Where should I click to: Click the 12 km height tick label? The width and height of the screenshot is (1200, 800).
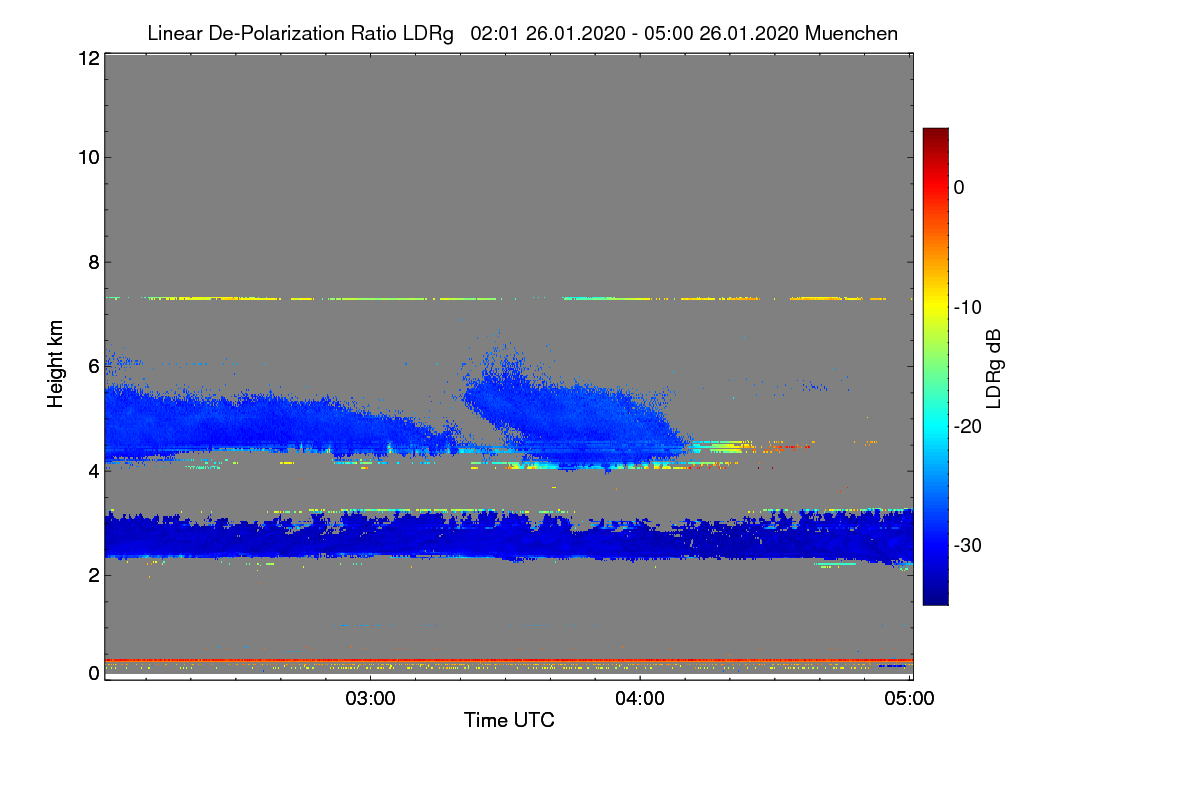(87, 58)
